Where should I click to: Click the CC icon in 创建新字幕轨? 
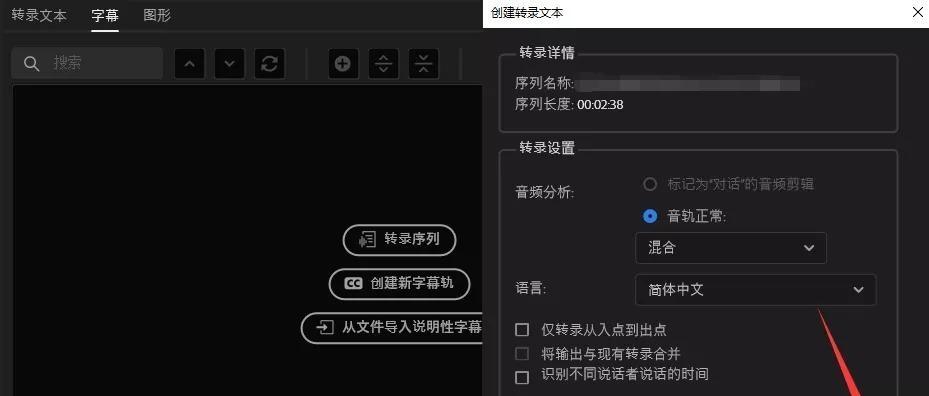coord(353,284)
